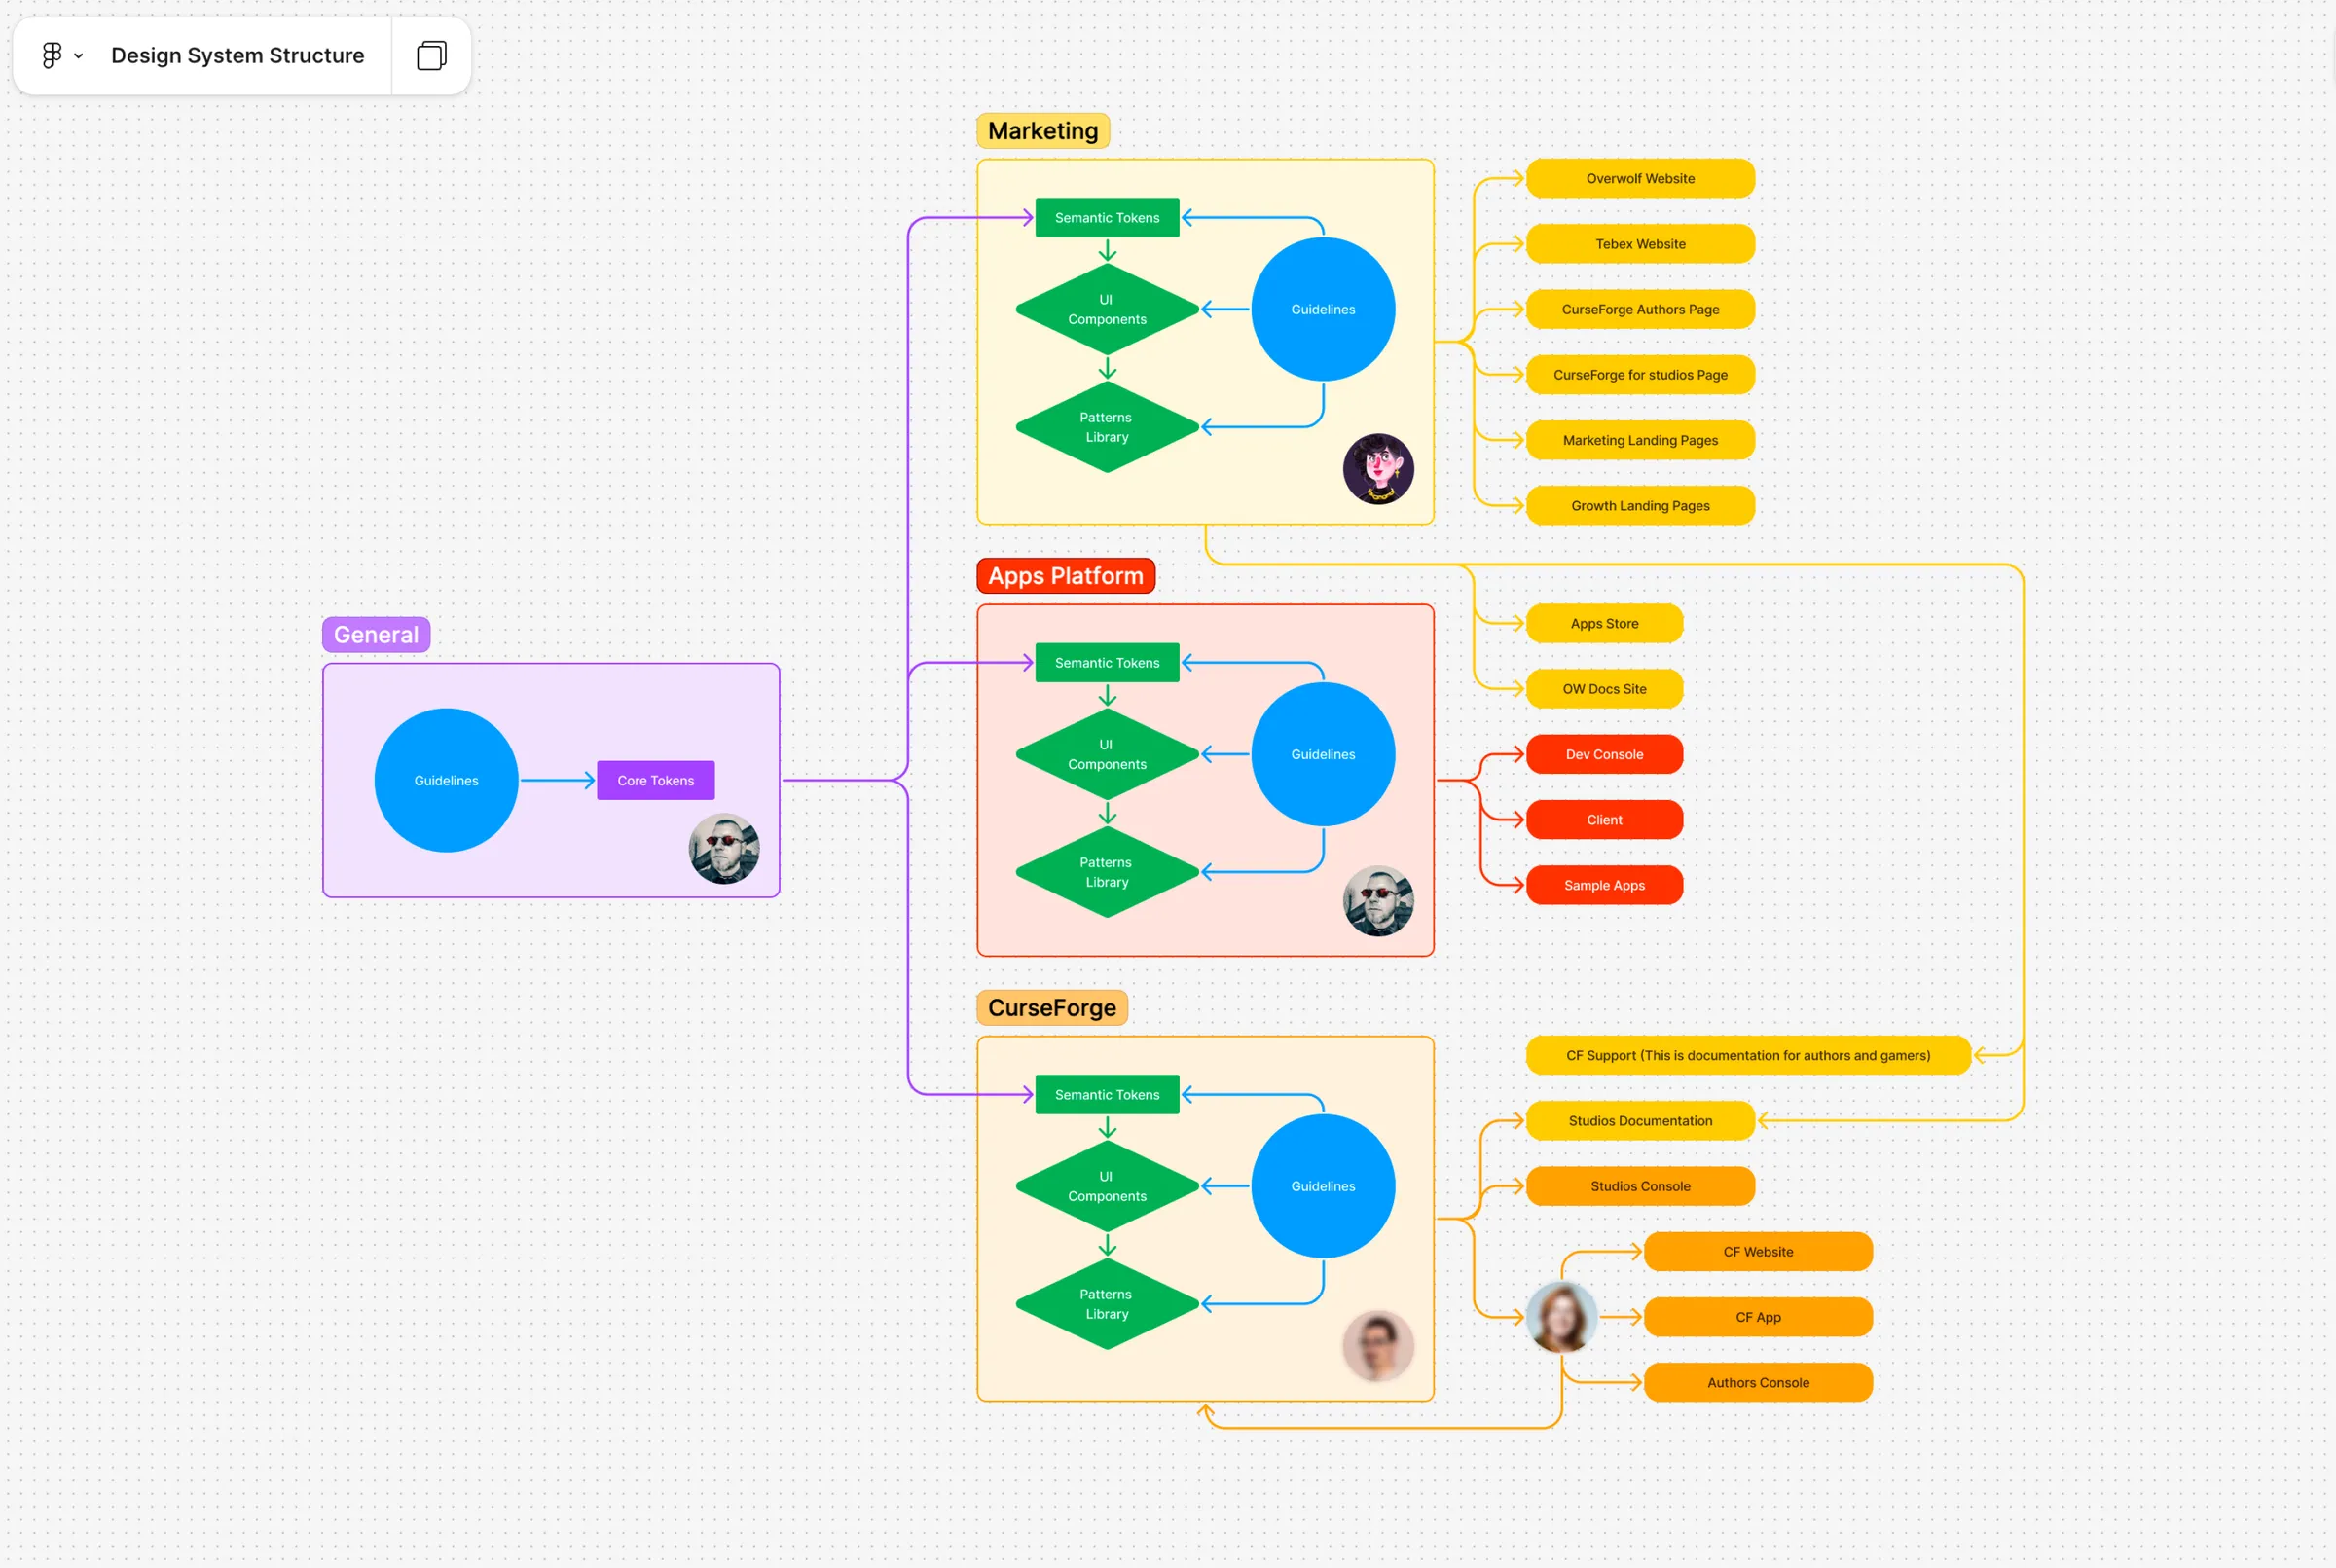Open the Figma main menu icon
This screenshot has height=1568, width=2336.
52,55
